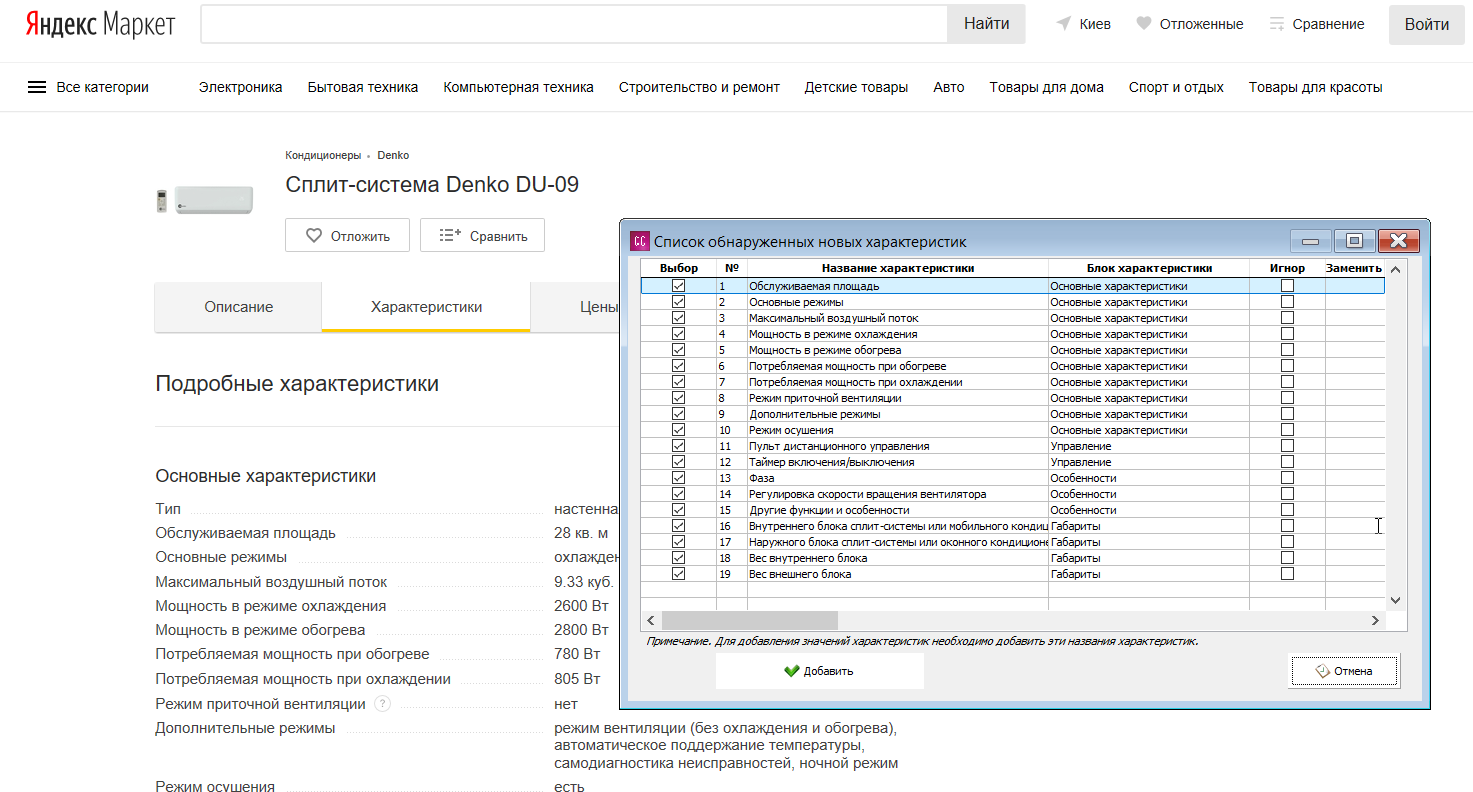Open the Спорт и отдых category
This screenshot has width=1473, height=792.
click(x=1176, y=87)
